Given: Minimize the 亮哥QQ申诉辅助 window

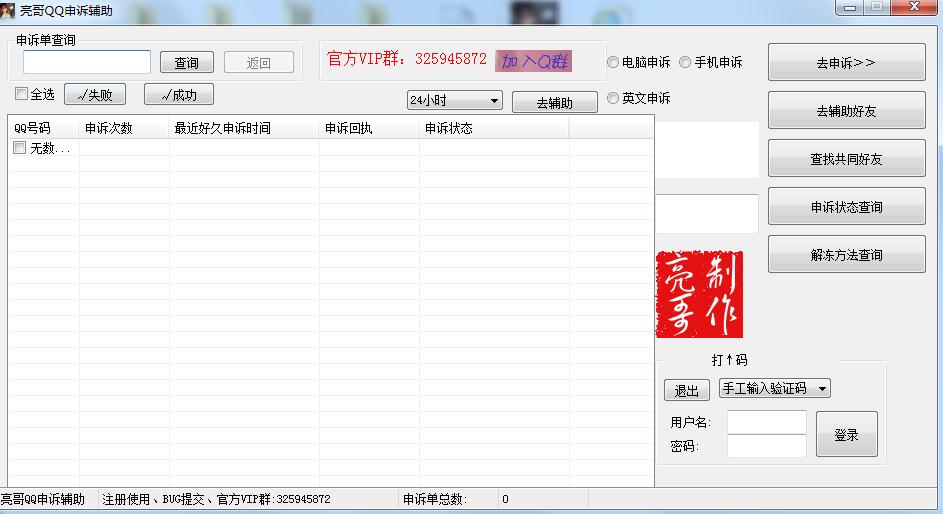Looking at the screenshot, I should point(850,7).
